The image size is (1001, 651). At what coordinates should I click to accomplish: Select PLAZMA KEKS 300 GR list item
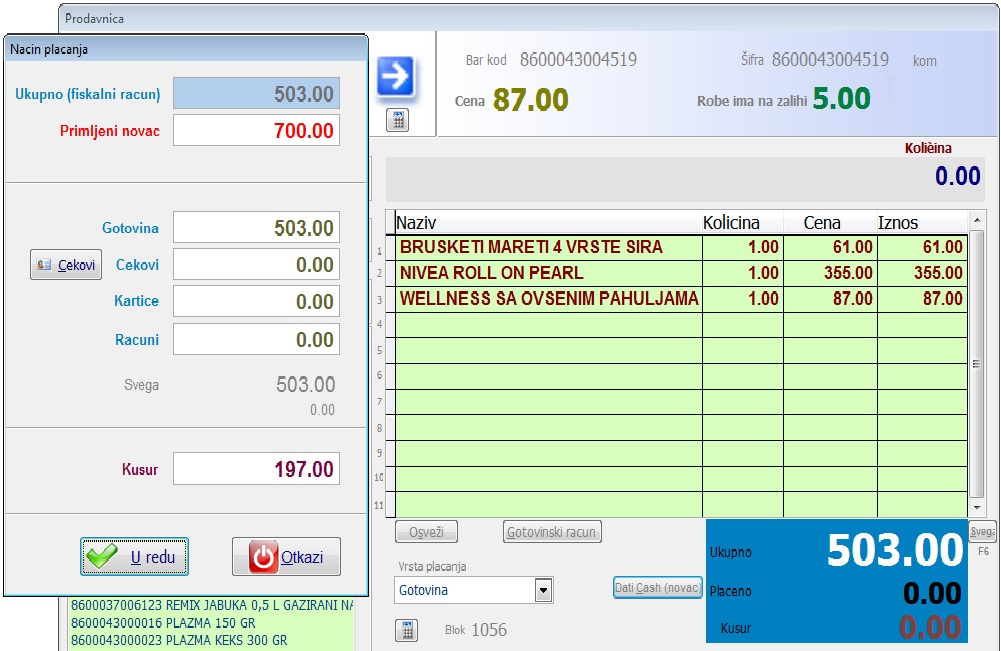point(178,640)
